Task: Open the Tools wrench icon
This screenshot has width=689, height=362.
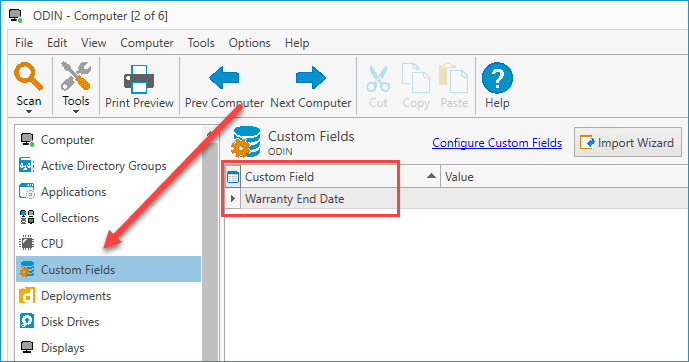Action: (76, 76)
